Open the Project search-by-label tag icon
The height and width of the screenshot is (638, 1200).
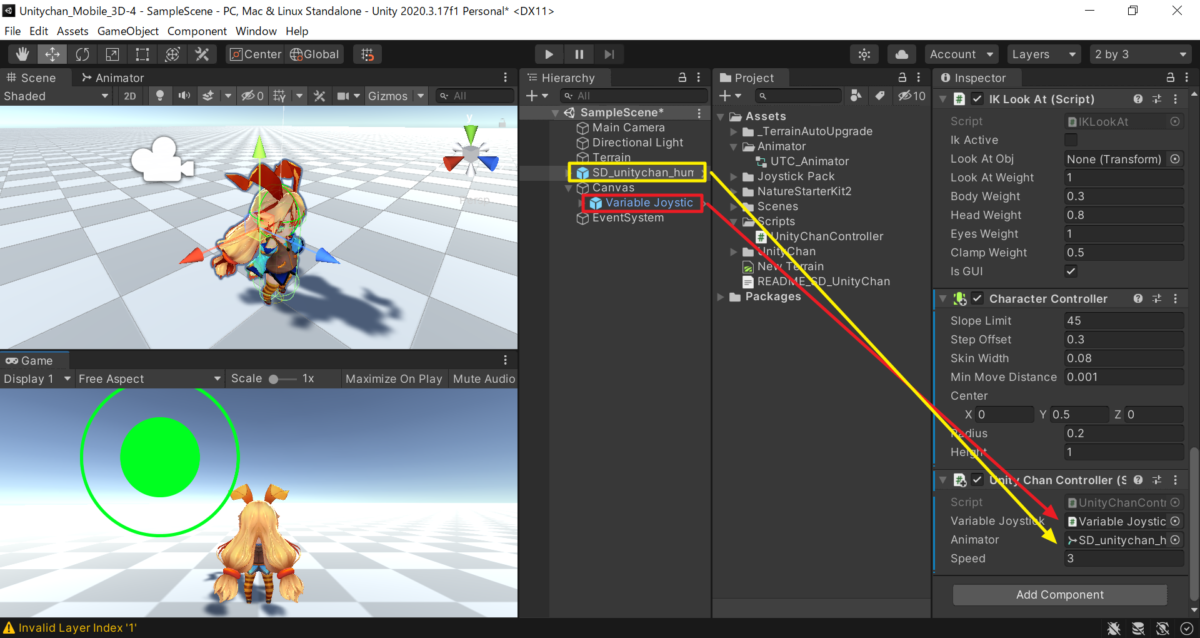[x=880, y=96]
